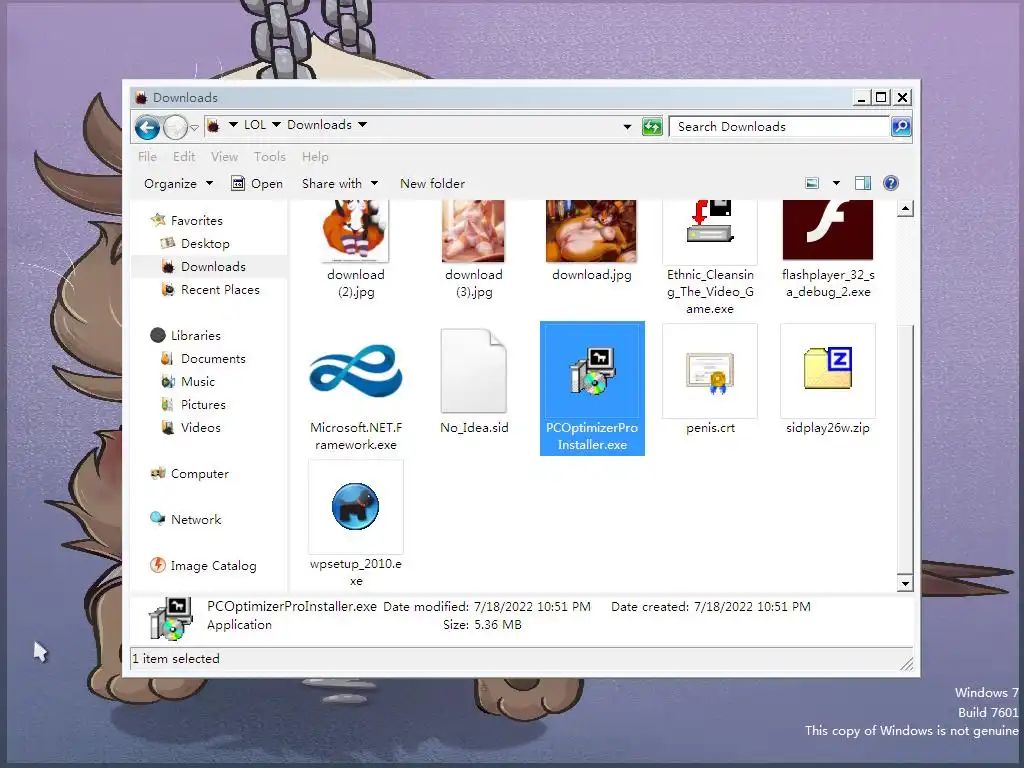Click Date created value in details pane
The height and width of the screenshot is (768, 1024).
click(x=752, y=607)
